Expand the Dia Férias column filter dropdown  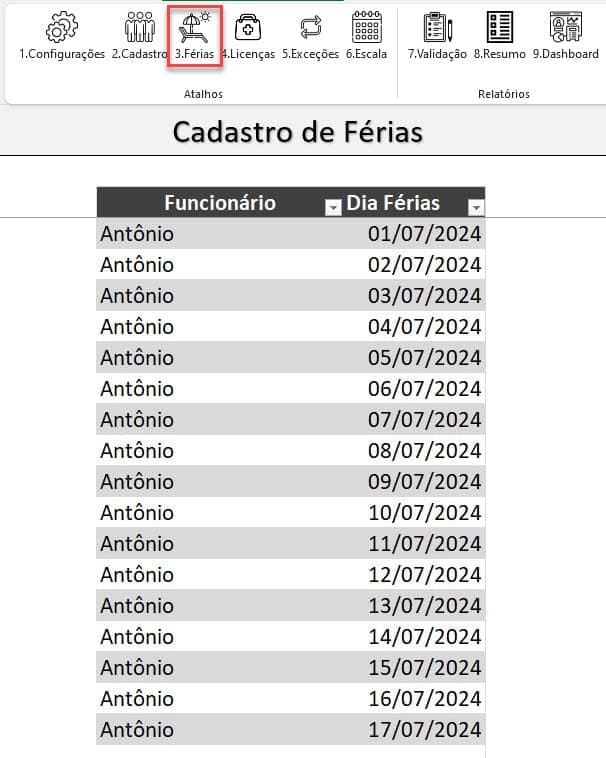(x=476, y=207)
